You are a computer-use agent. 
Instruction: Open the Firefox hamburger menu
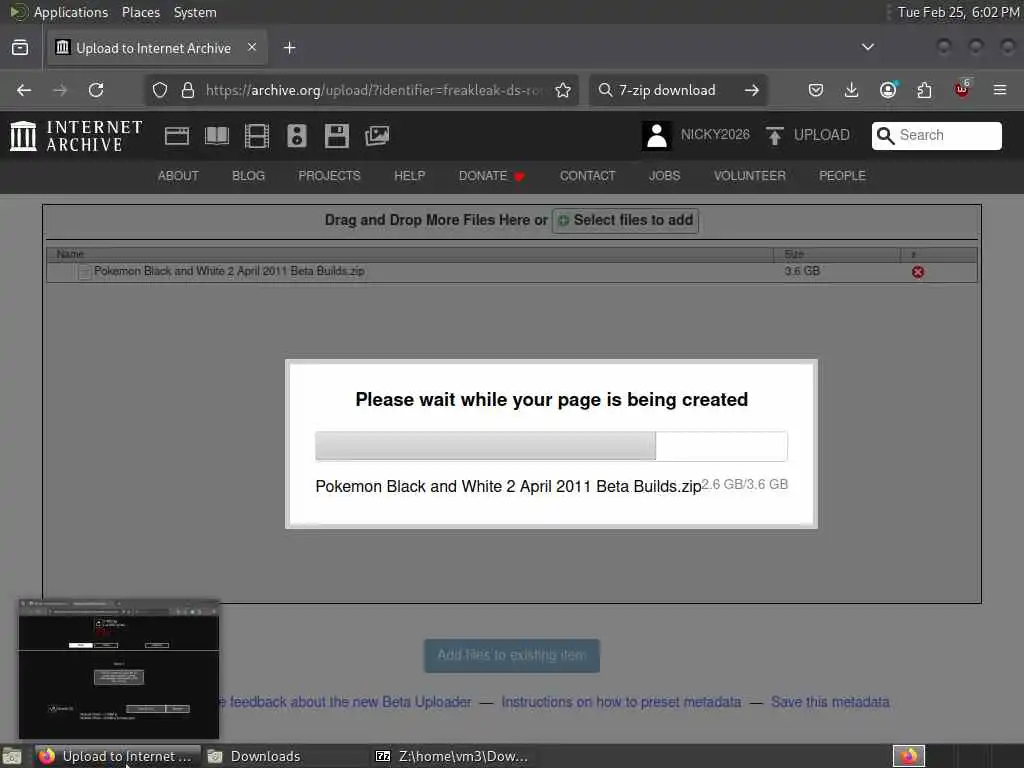tap(999, 90)
